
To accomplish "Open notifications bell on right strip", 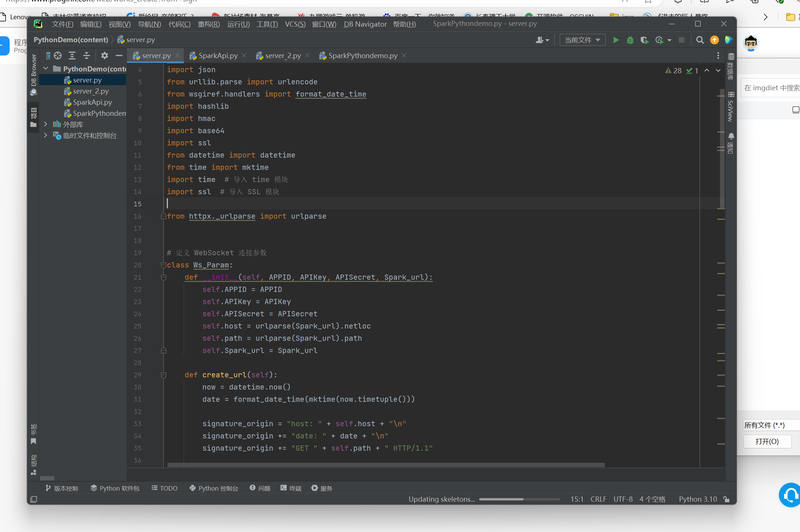I will (731, 136).
